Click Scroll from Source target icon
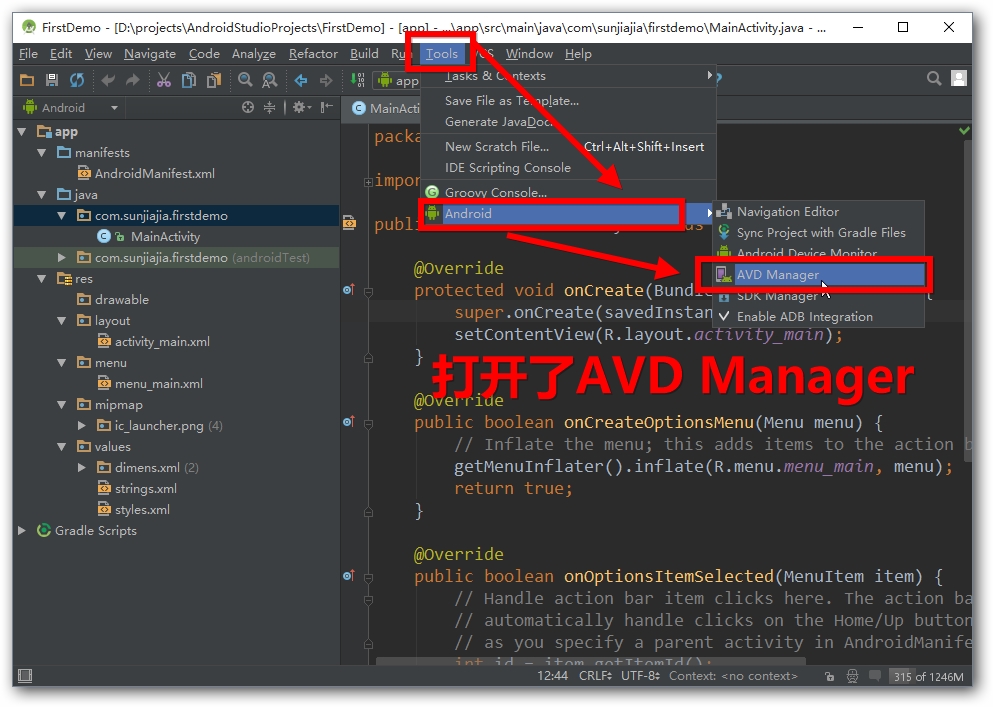Screen dimensions: 993x707 [x=248, y=108]
